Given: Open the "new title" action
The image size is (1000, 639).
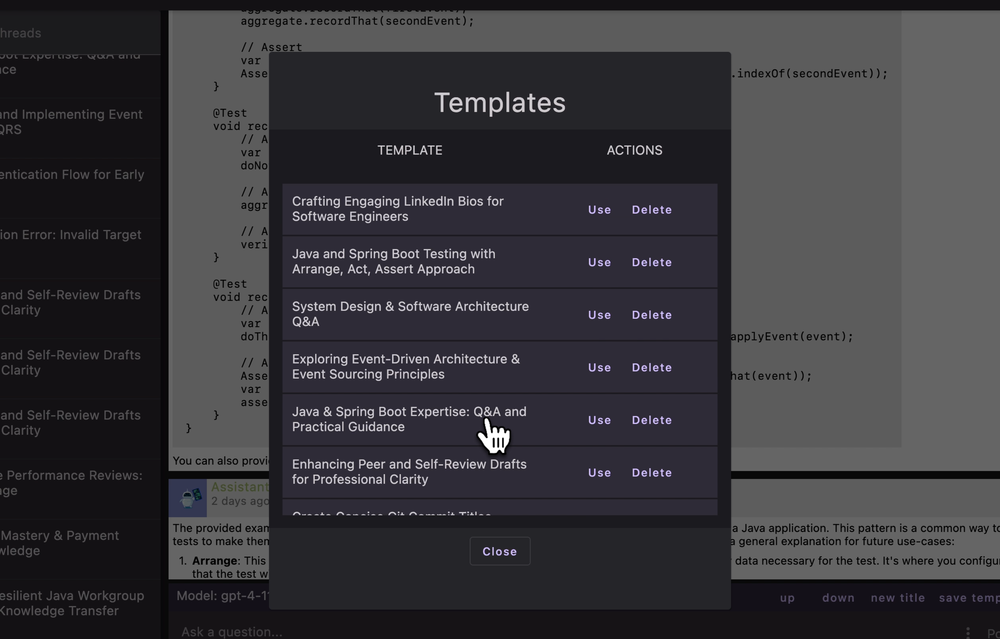Looking at the screenshot, I should pos(897,597).
